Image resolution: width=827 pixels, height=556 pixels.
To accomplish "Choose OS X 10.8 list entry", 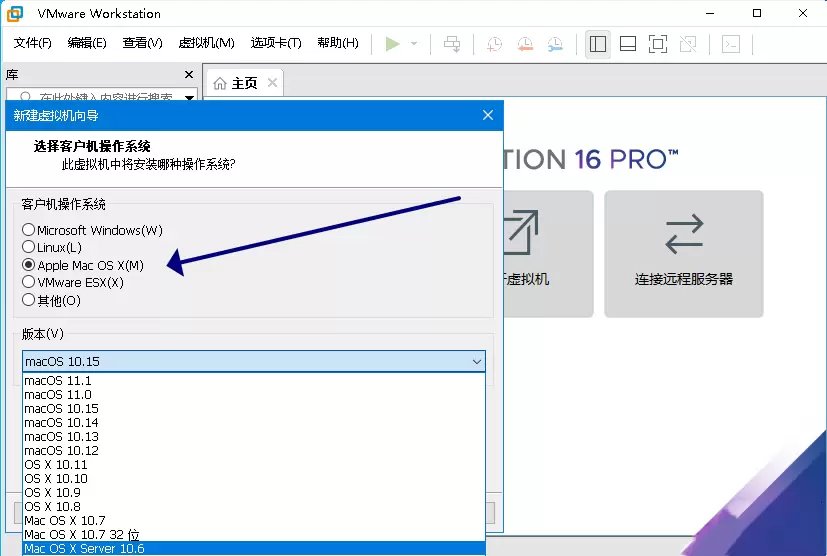I will pos(254,506).
